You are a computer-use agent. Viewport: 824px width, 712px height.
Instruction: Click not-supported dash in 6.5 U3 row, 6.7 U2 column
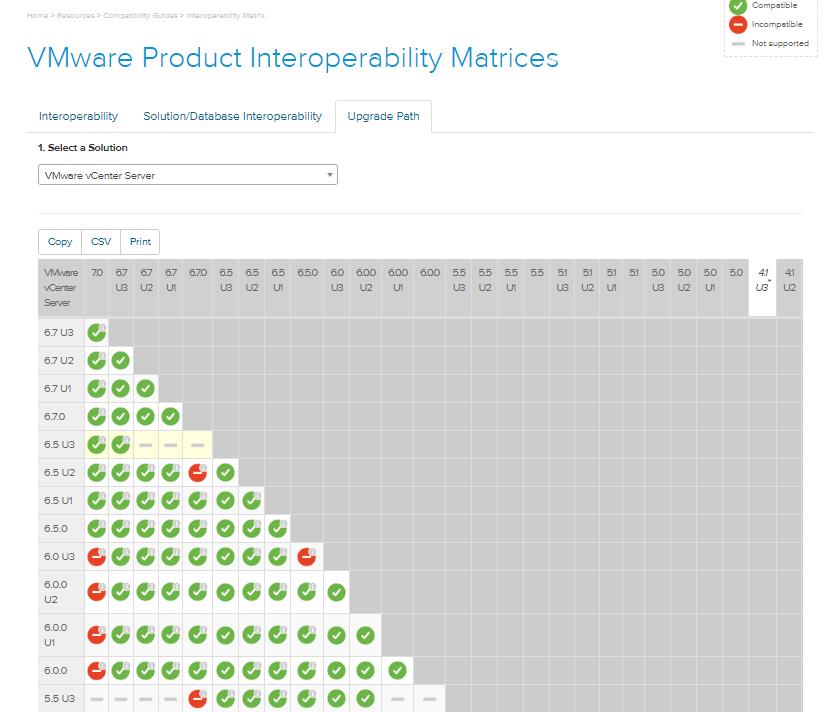click(146, 445)
